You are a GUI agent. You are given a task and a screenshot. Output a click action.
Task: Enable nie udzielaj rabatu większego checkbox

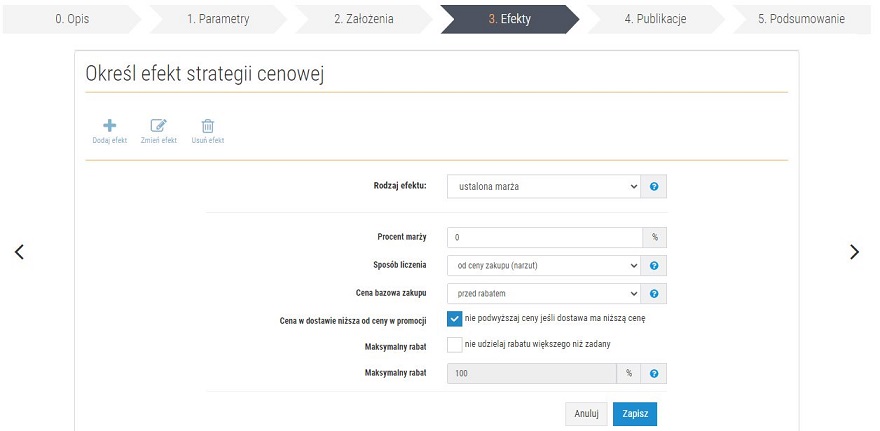pos(455,345)
